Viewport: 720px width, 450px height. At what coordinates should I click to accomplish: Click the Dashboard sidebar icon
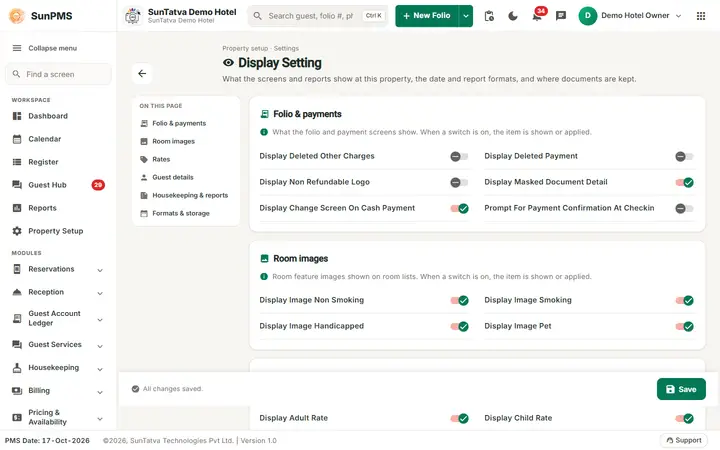click(x=17, y=116)
